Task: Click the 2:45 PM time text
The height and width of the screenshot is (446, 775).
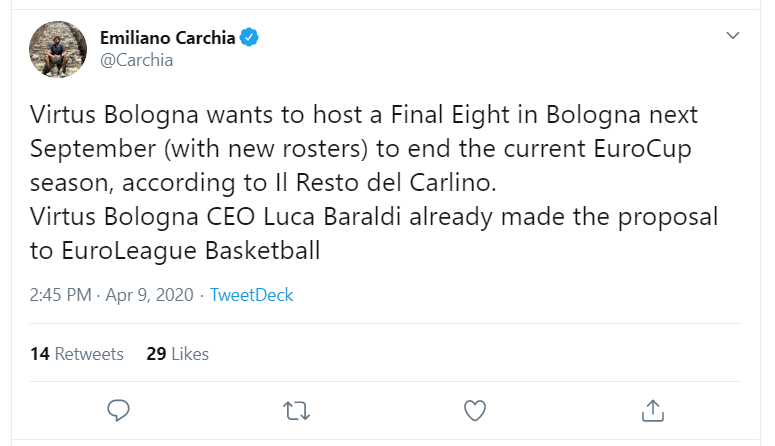Action: [x=63, y=295]
